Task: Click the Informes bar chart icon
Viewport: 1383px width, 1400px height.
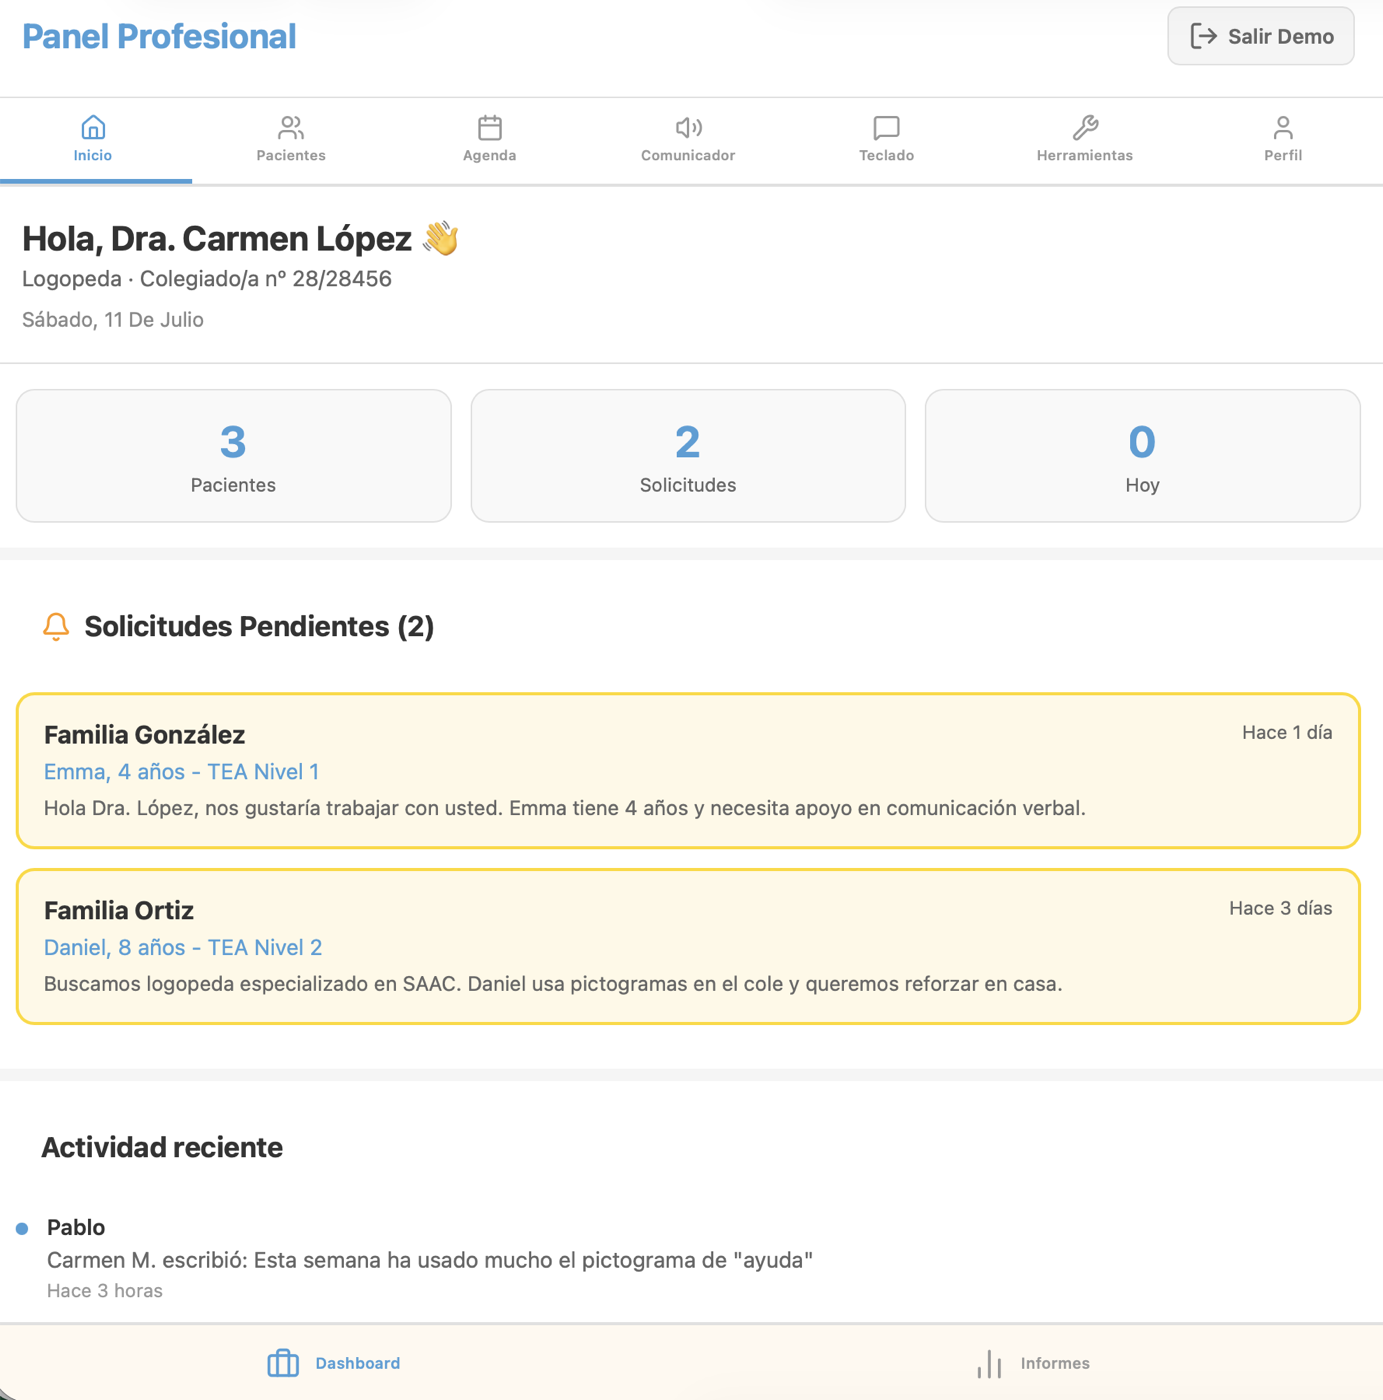Action: click(x=989, y=1363)
